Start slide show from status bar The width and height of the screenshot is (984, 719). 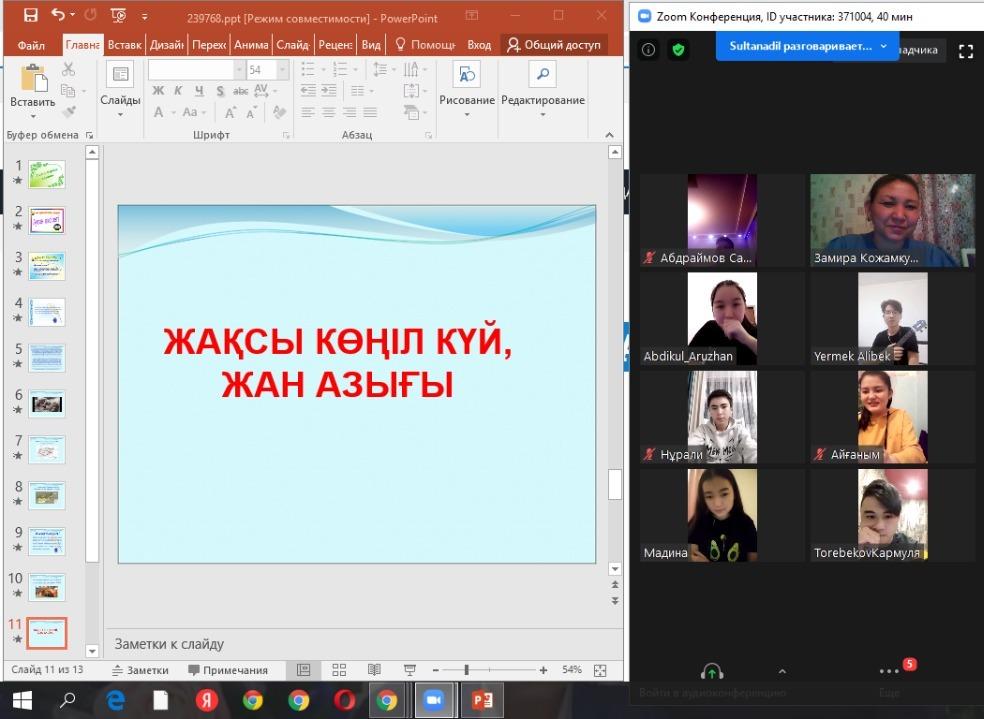pyautogui.click(x=409, y=670)
